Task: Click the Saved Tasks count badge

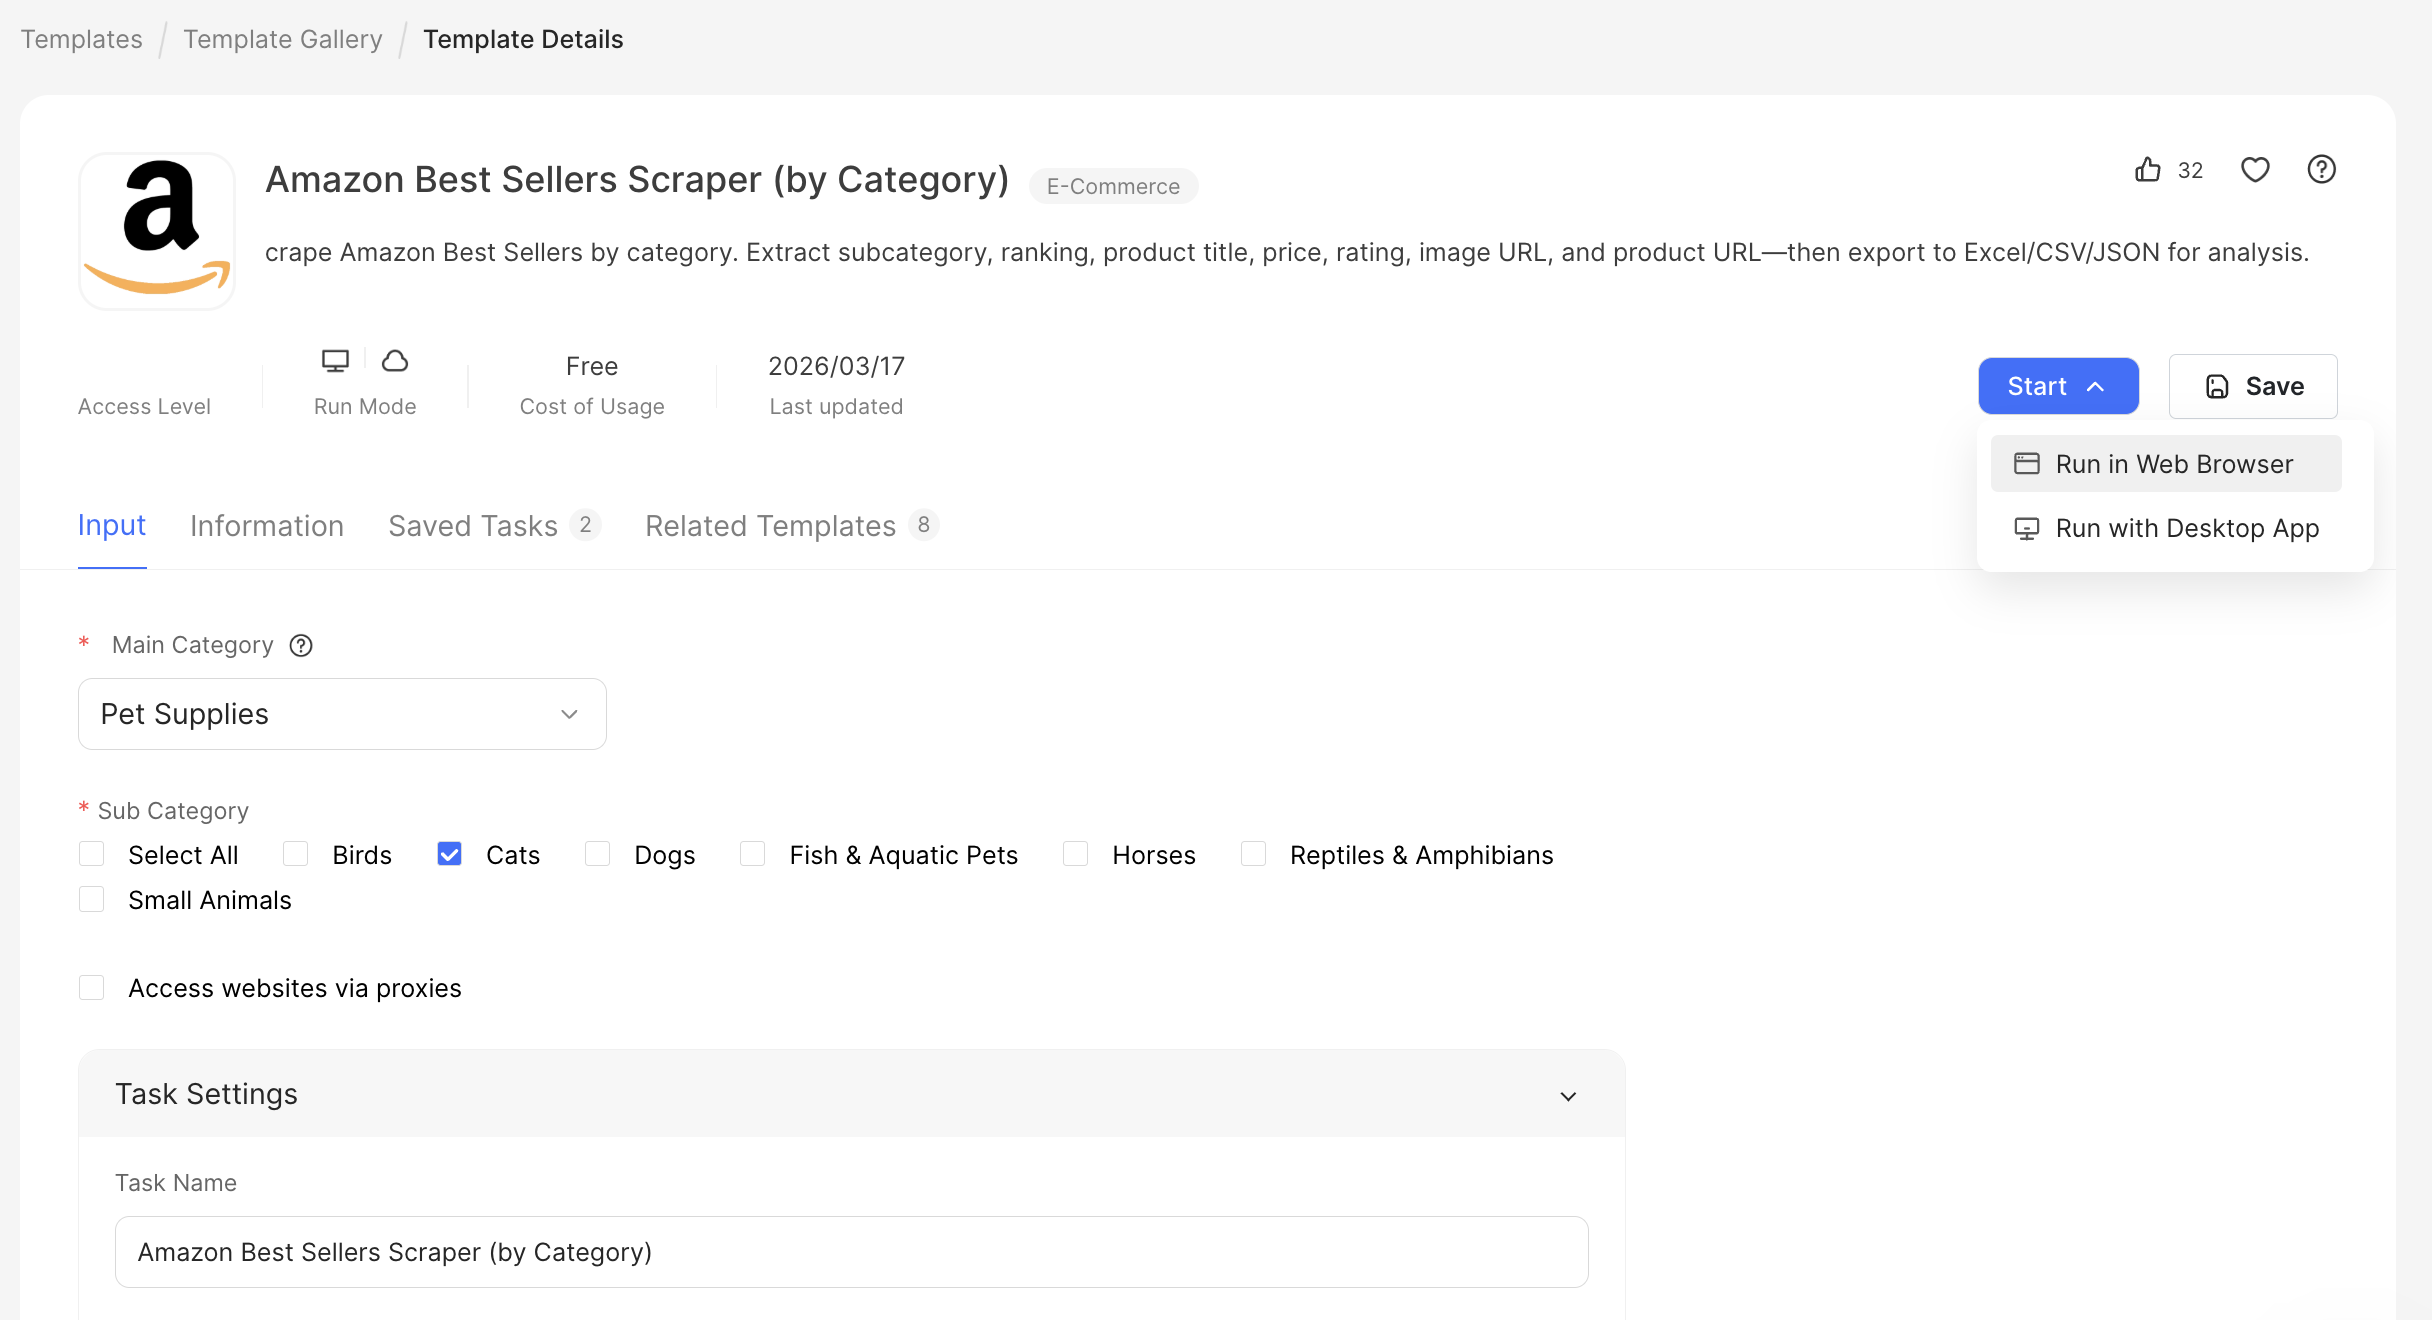Action: [585, 525]
